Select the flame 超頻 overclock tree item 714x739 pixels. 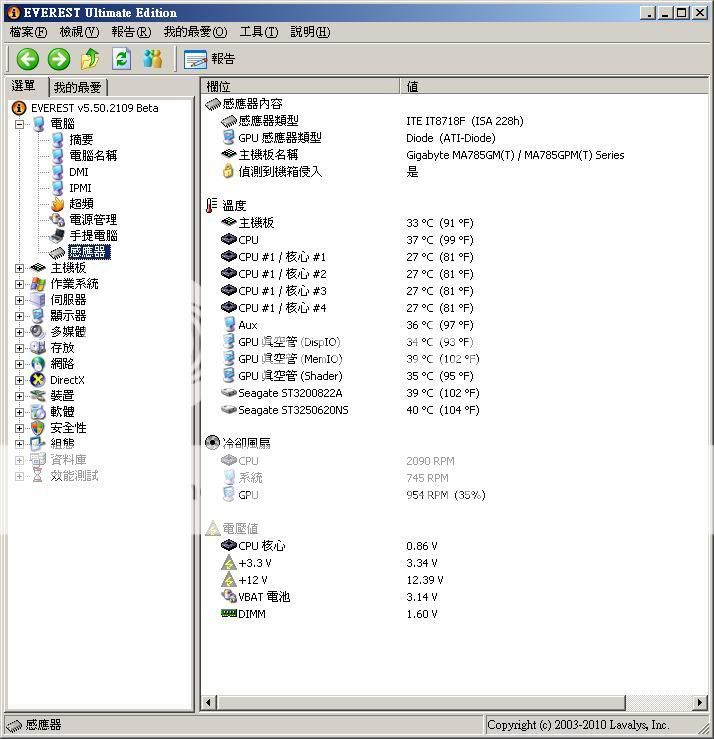[81, 204]
